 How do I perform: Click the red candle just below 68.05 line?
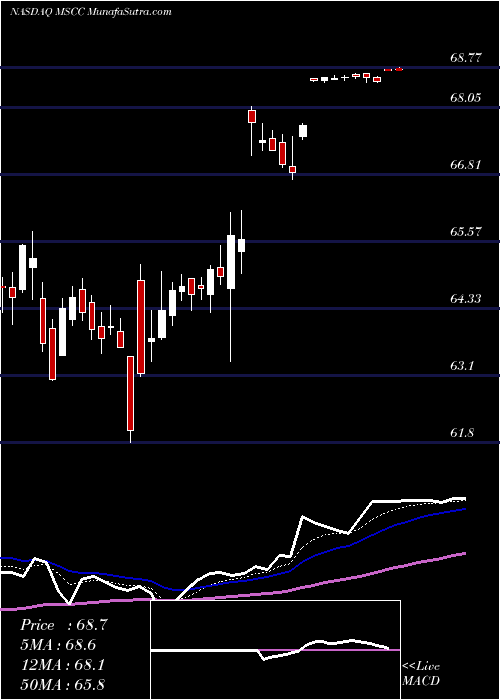[x=252, y=116]
